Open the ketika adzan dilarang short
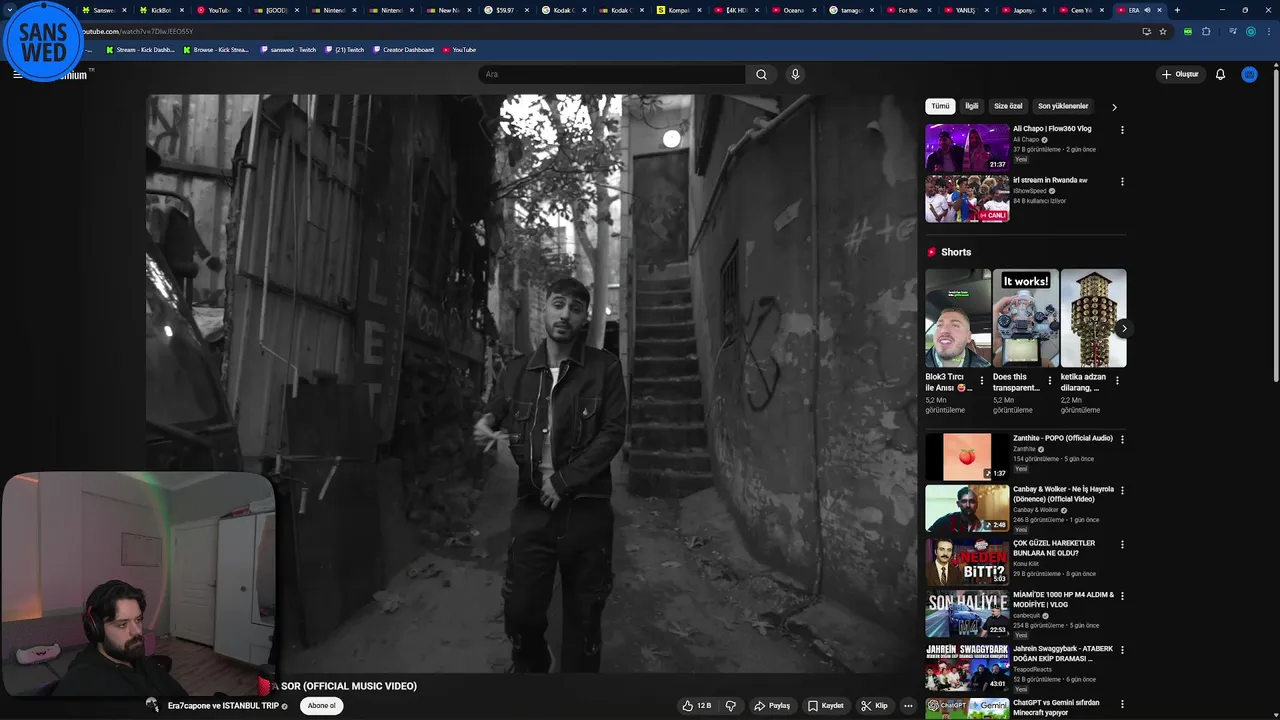Viewport: 1280px width, 720px height. [1093, 318]
